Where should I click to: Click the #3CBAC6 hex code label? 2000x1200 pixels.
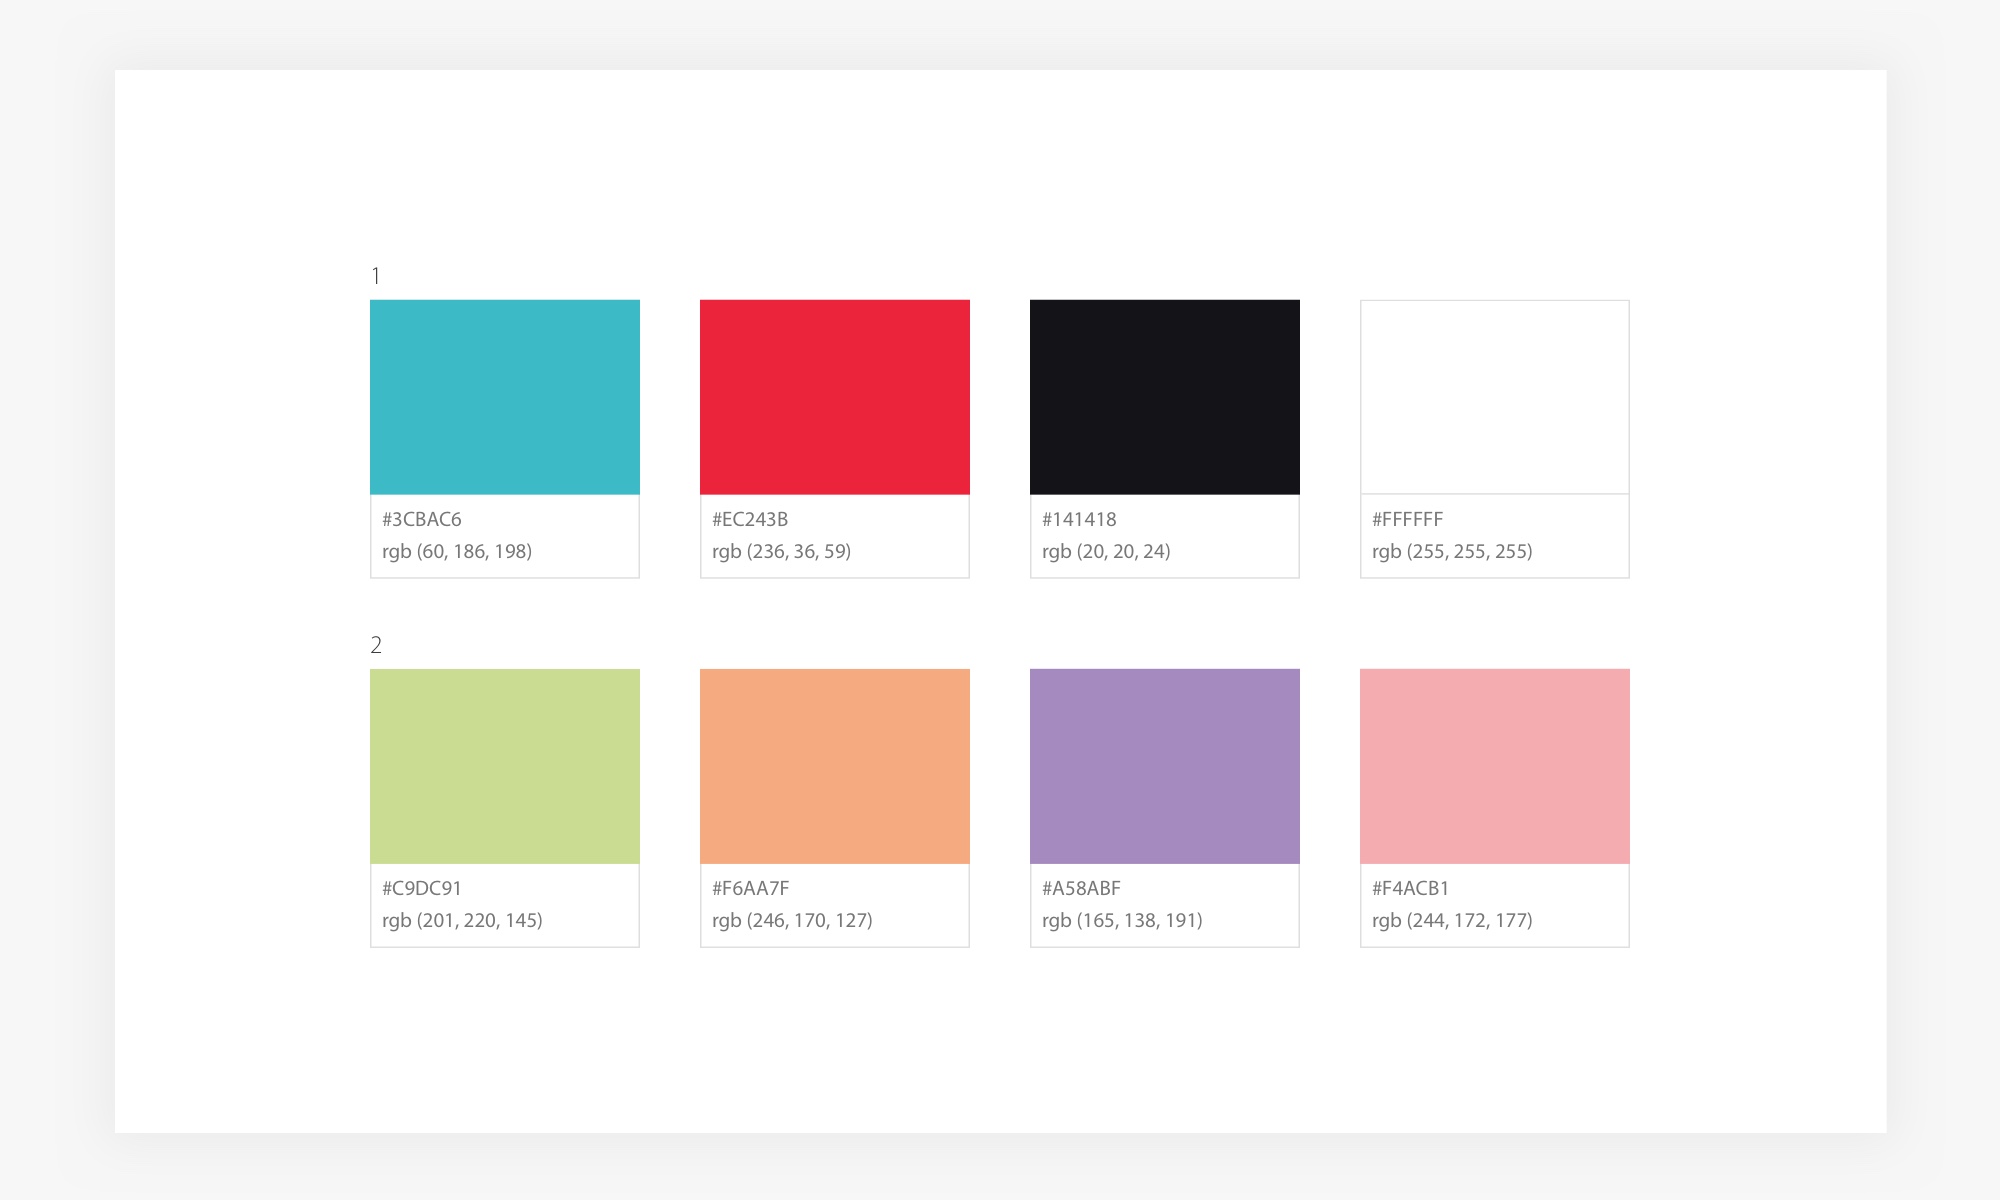pyautogui.click(x=422, y=519)
